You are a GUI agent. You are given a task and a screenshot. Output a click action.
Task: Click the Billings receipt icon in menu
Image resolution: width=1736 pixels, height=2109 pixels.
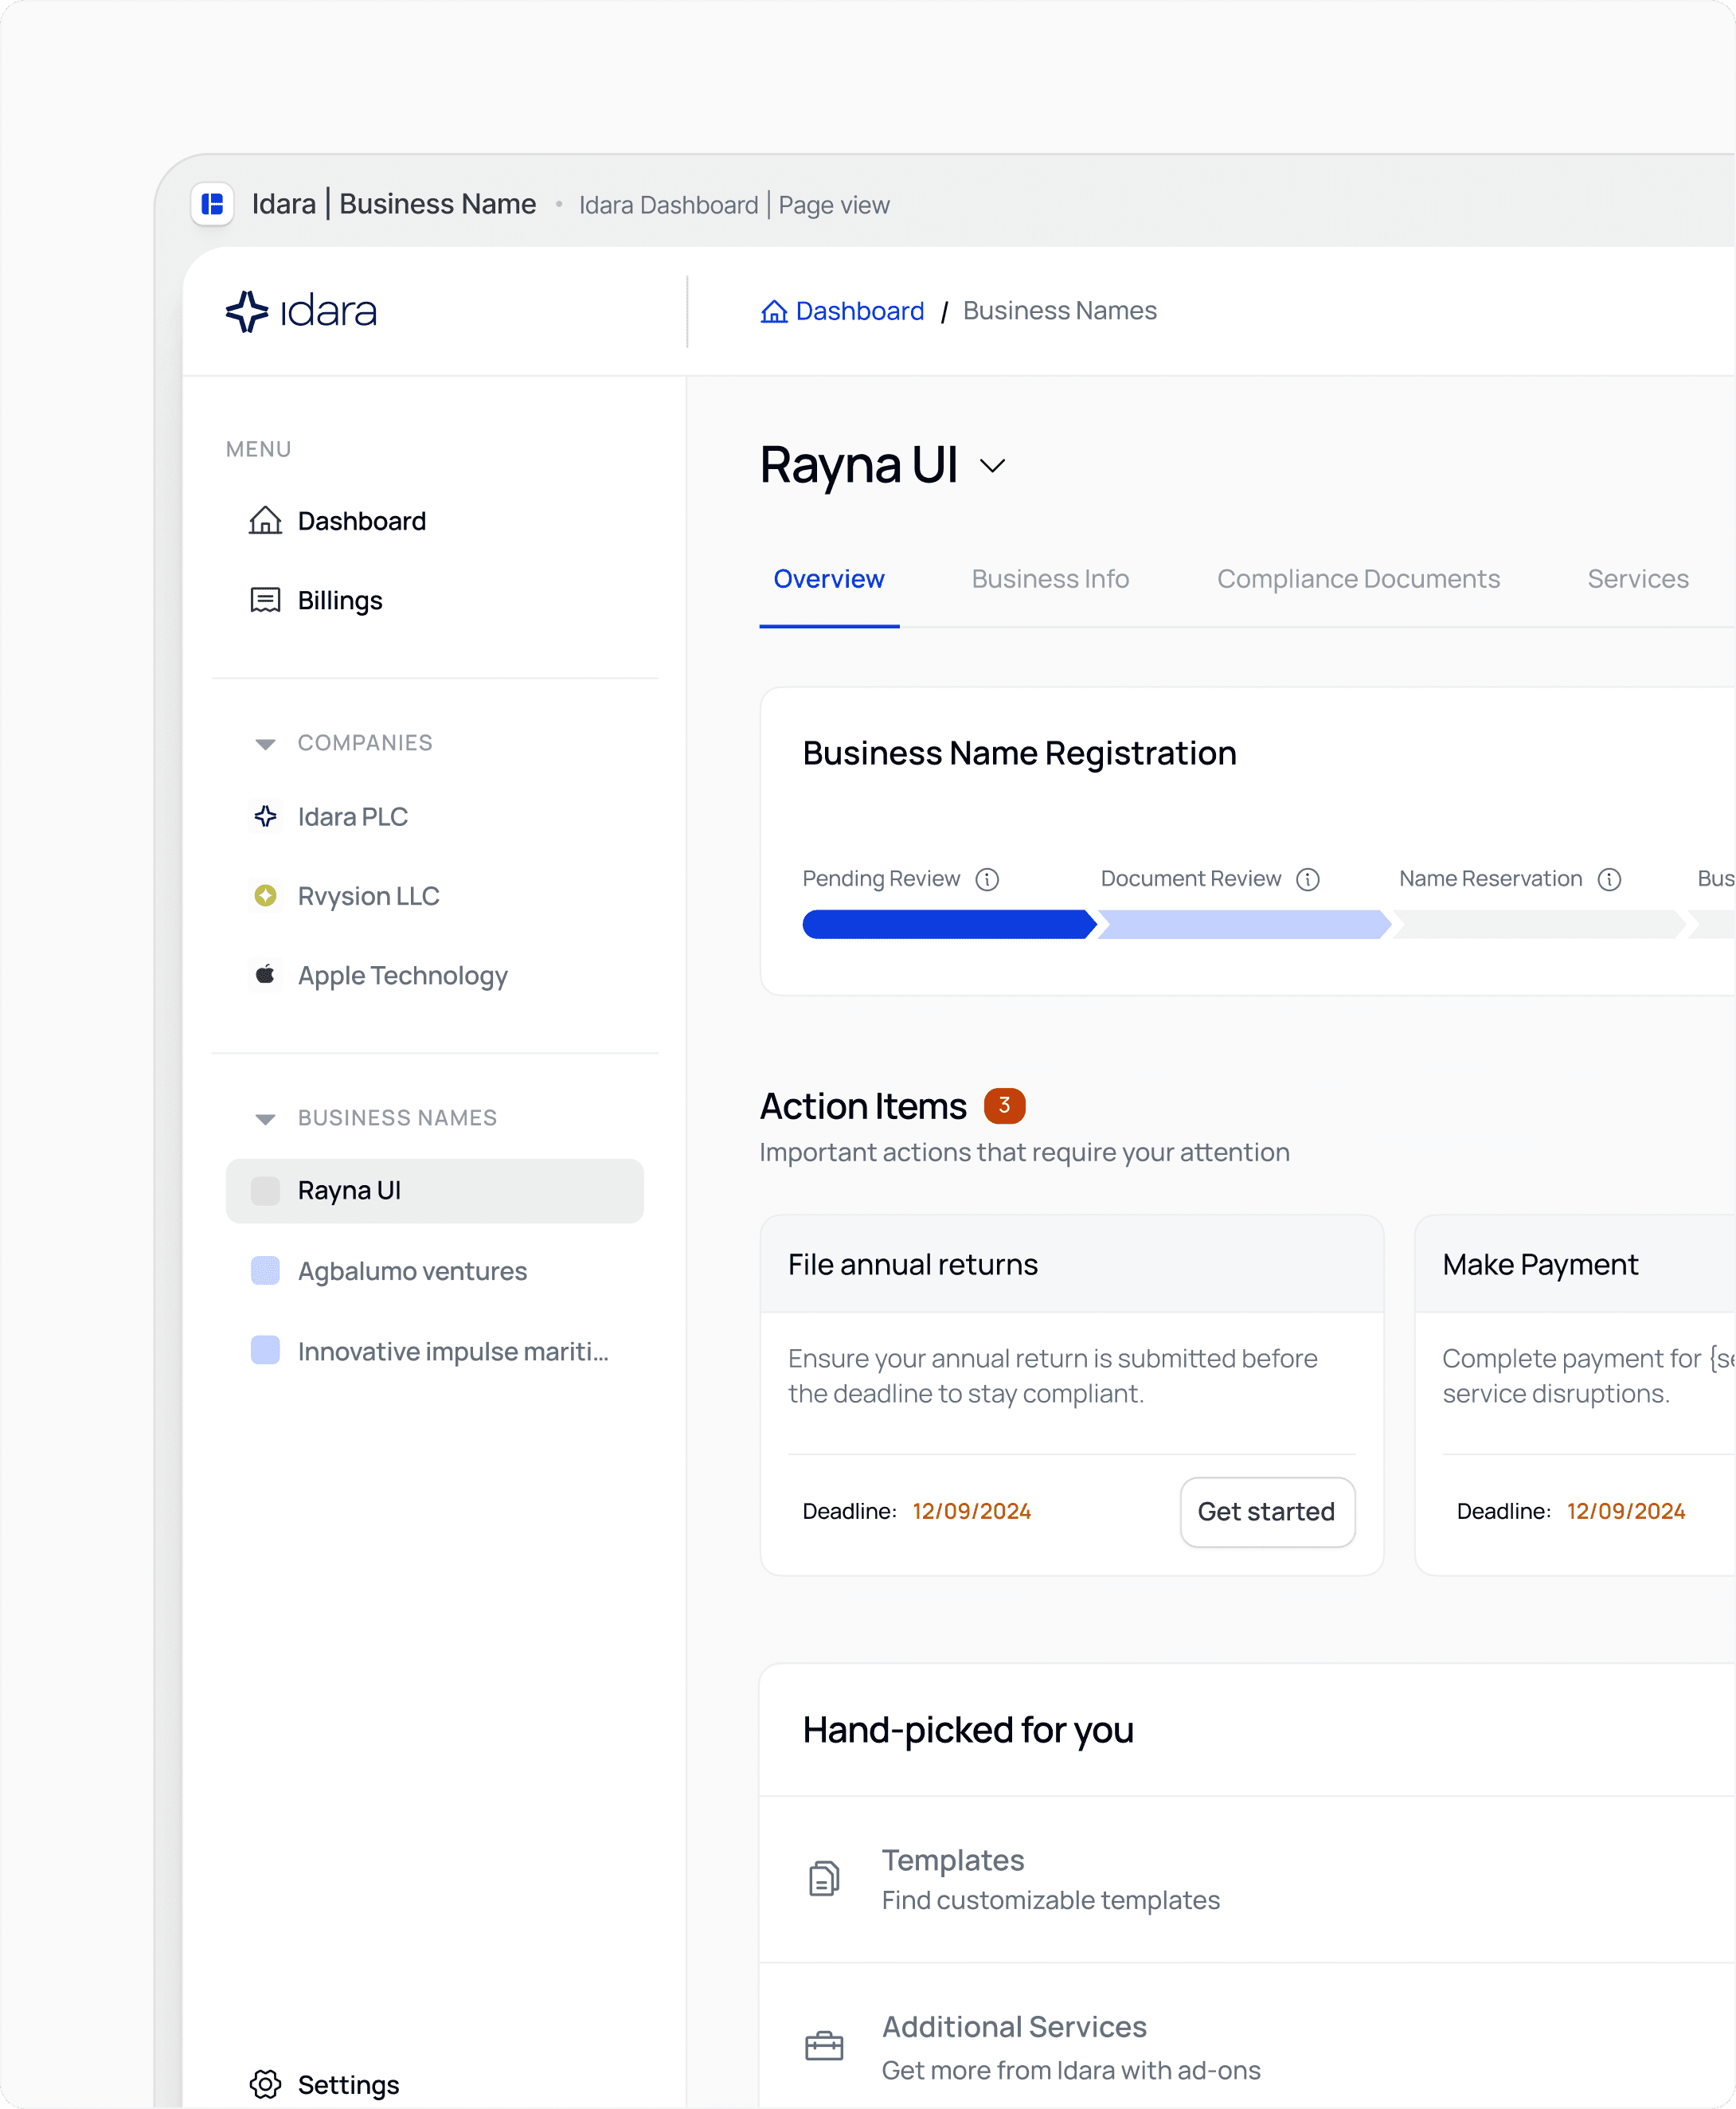tap(265, 600)
